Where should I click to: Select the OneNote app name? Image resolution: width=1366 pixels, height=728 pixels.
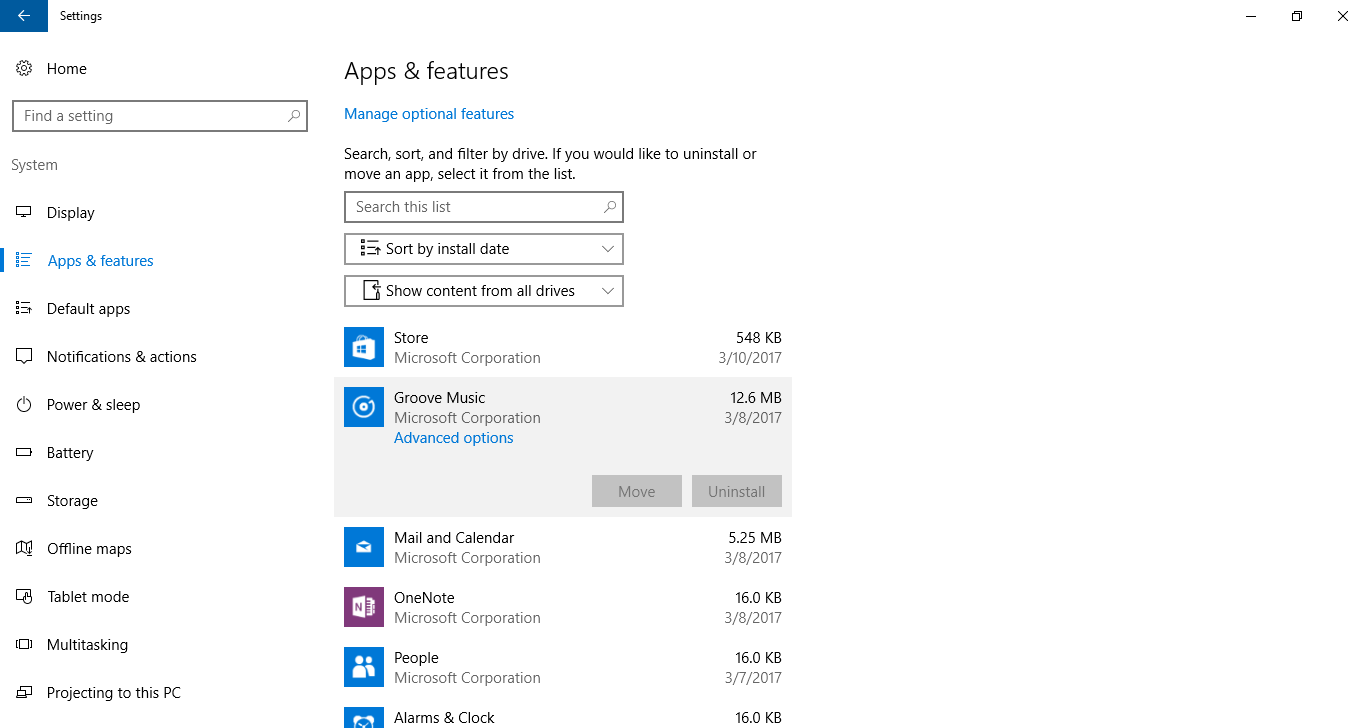coord(424,598)
